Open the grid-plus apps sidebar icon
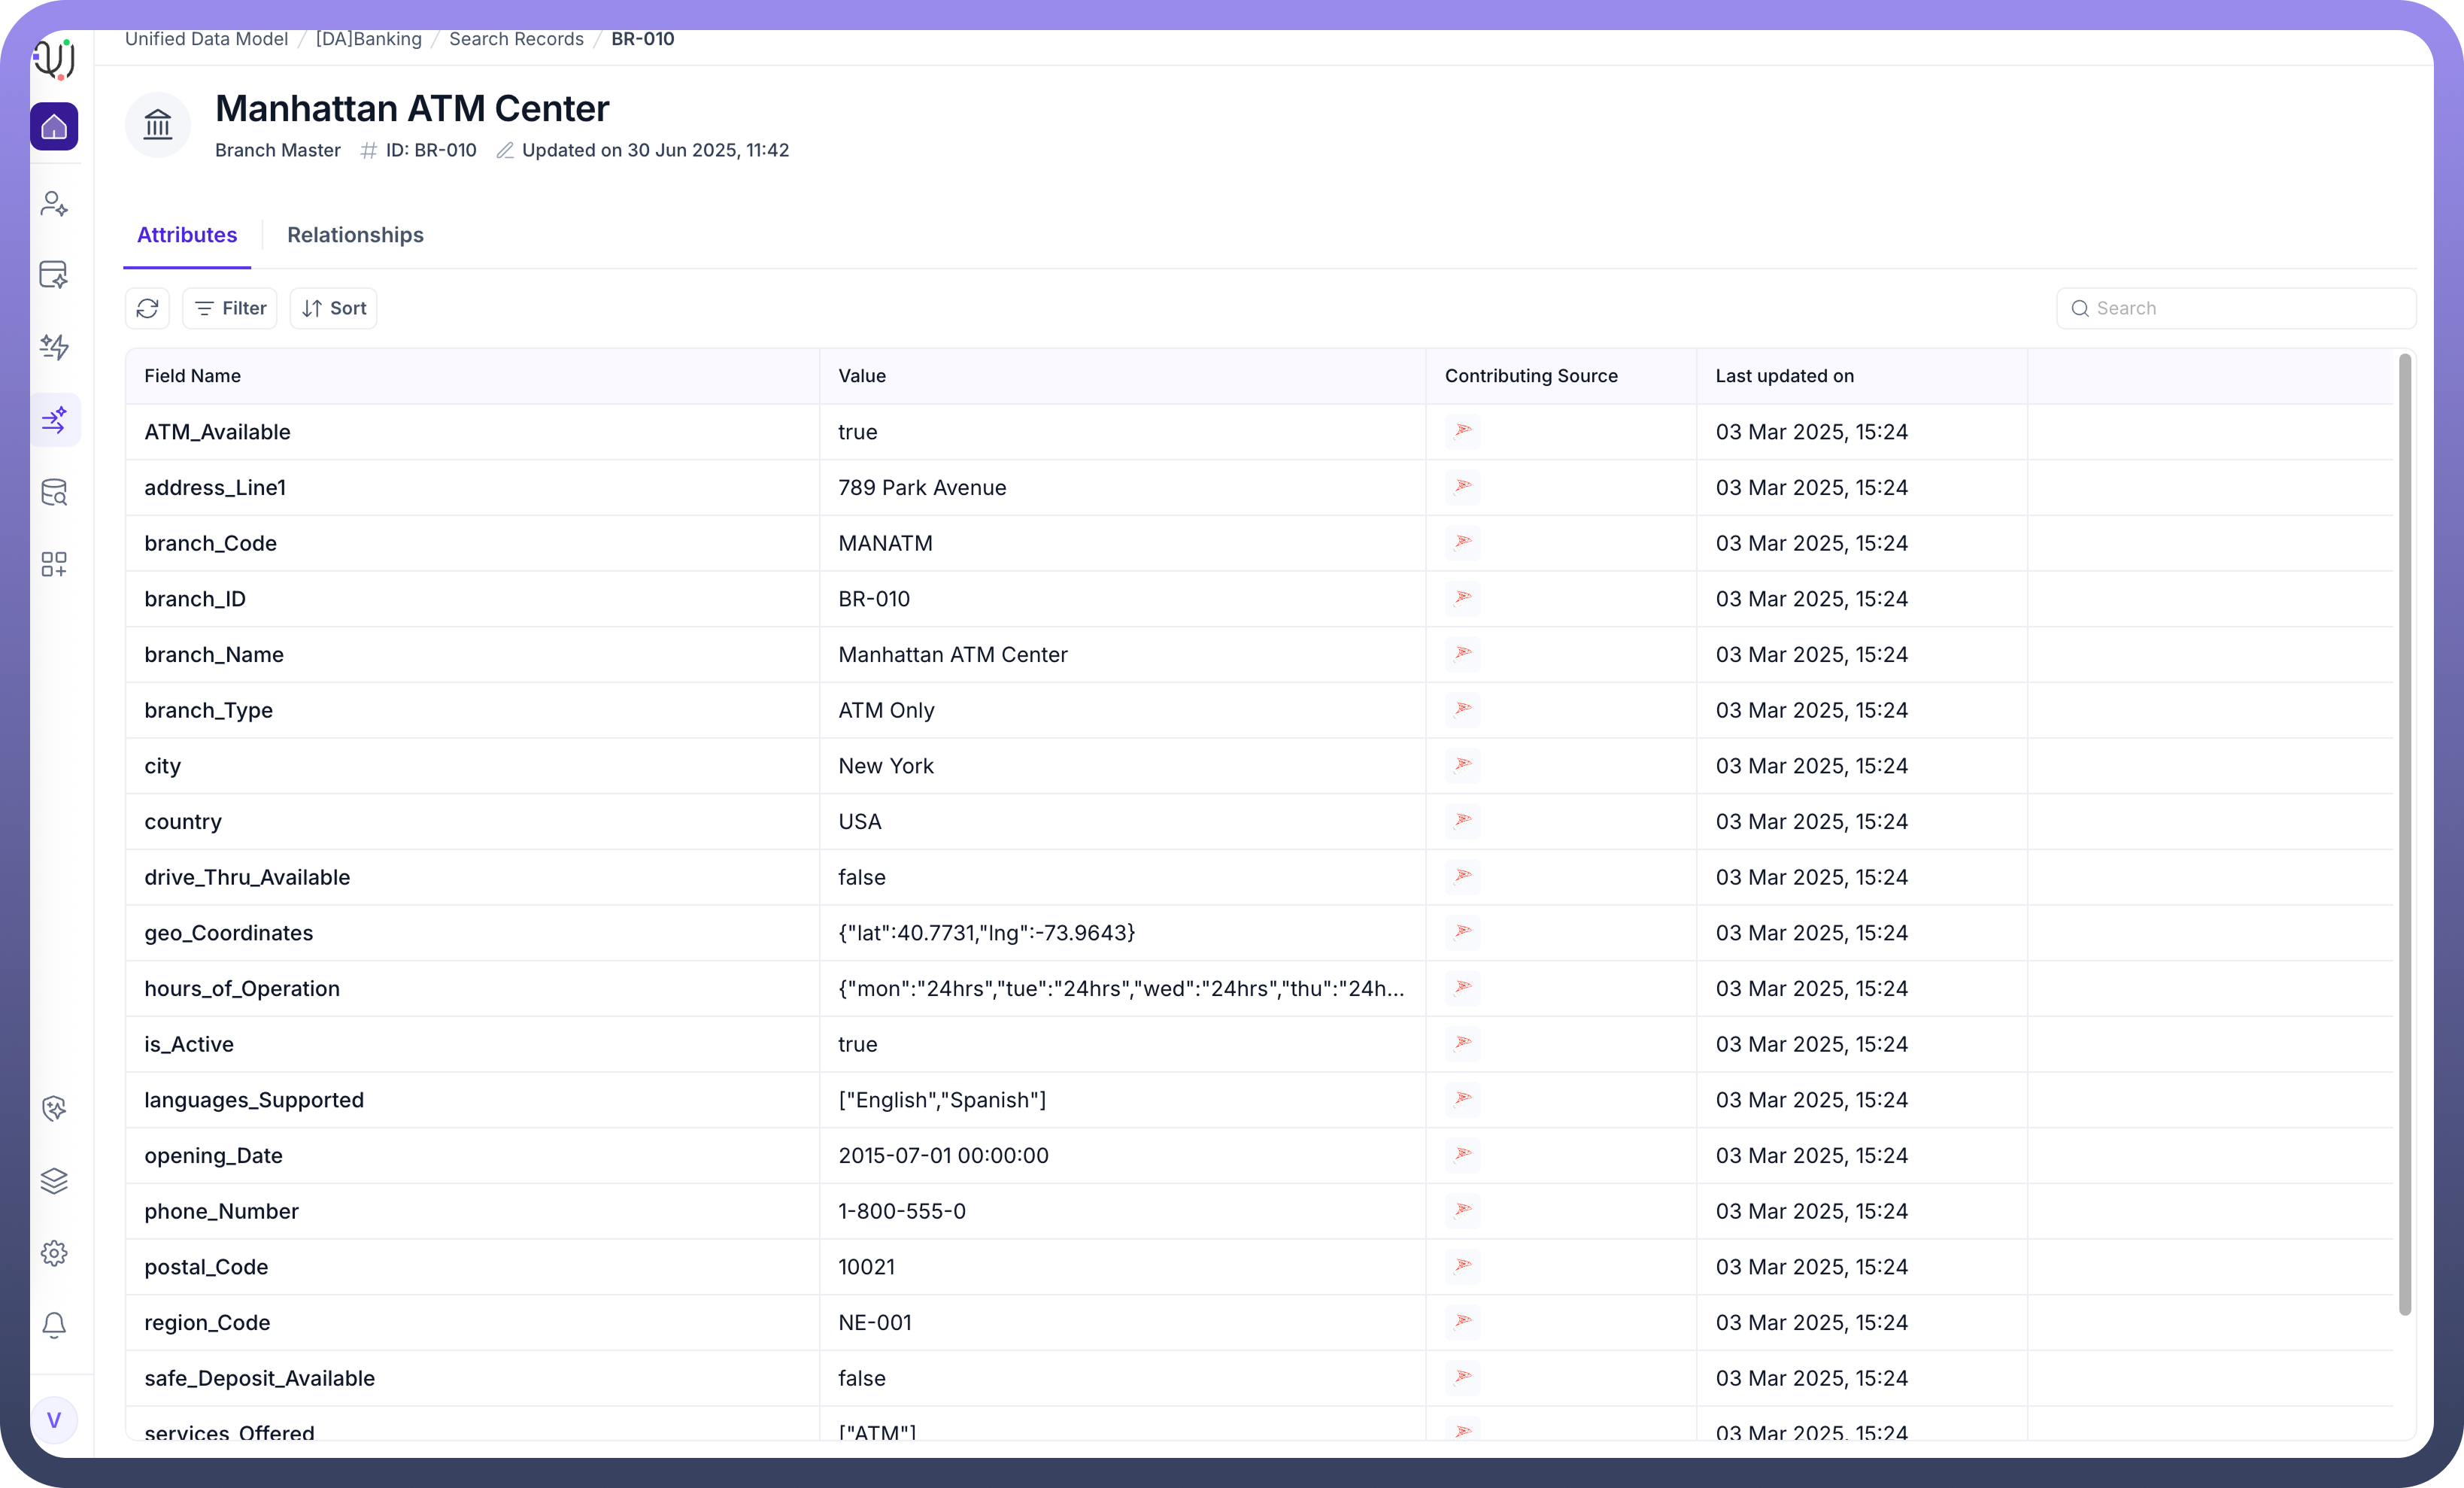Image resolution: width=2464 pixels, height=1488 pixels. coord(54,564)
